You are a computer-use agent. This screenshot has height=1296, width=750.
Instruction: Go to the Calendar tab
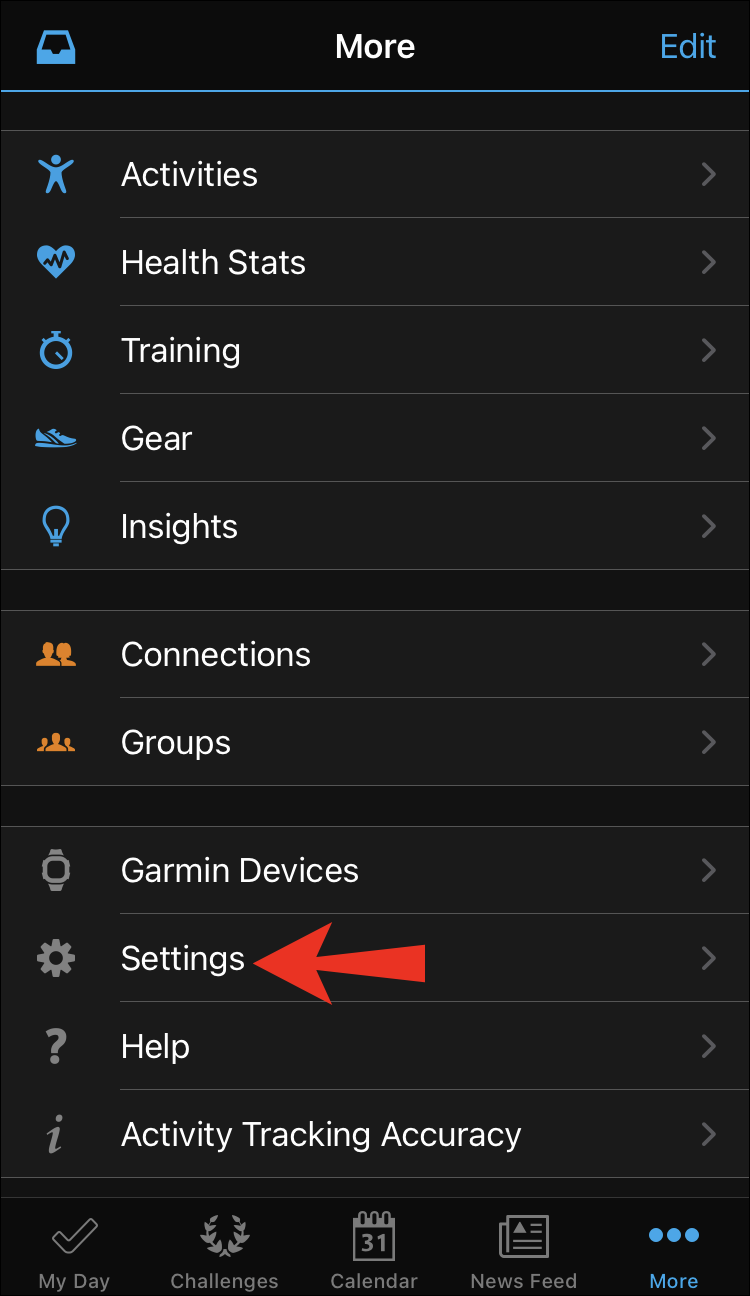tap(374, 1249)
